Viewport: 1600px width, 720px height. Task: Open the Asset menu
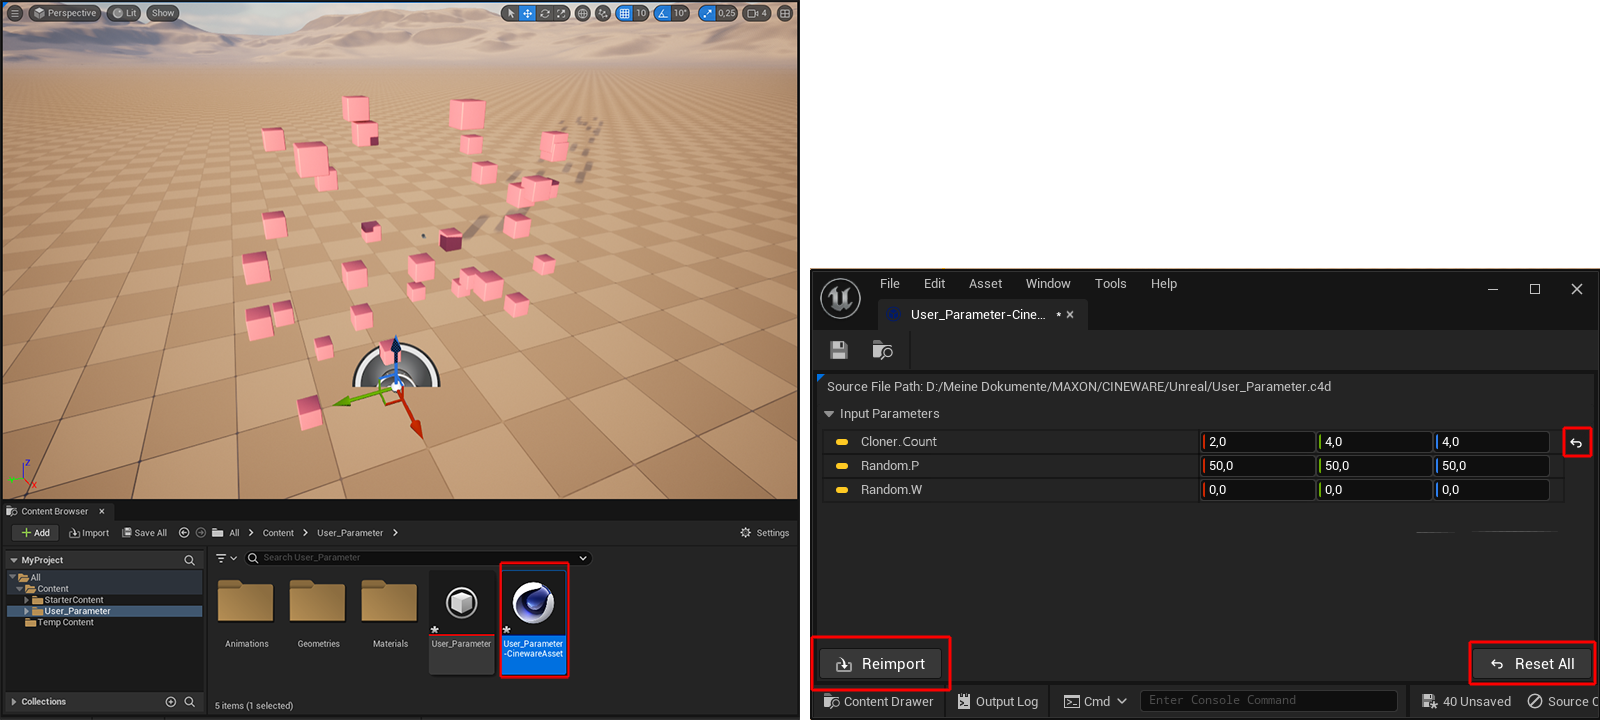(x=985, y=284)
